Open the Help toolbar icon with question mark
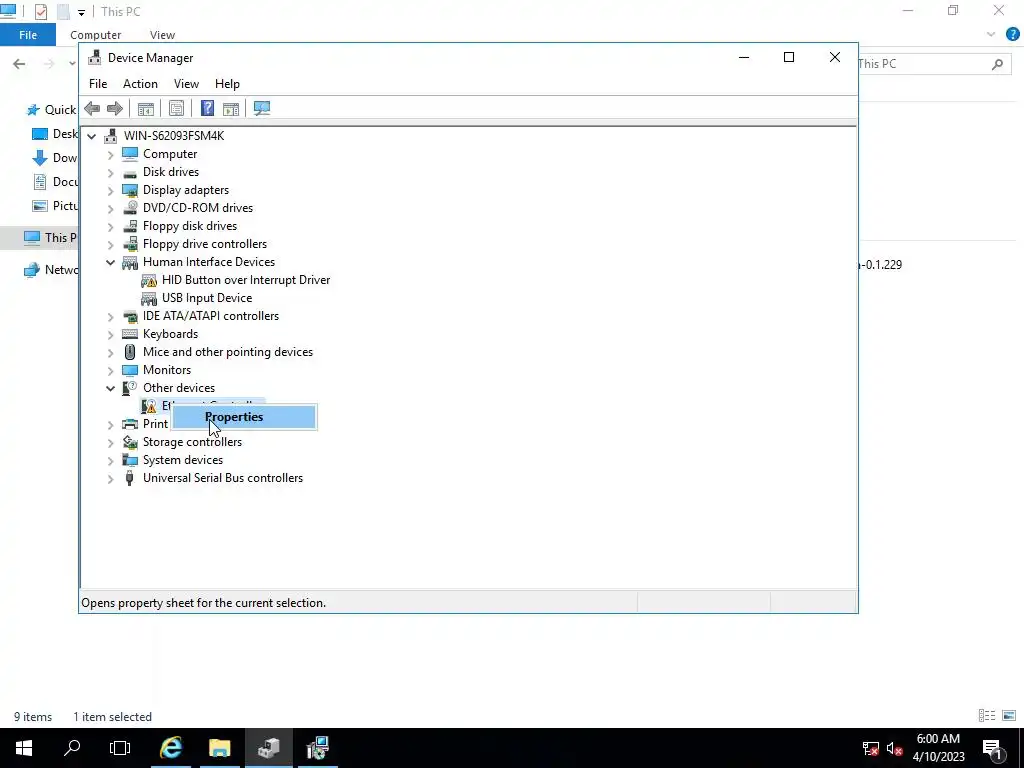The width and height of the screenshot is (1024, 768). (207, 108)
